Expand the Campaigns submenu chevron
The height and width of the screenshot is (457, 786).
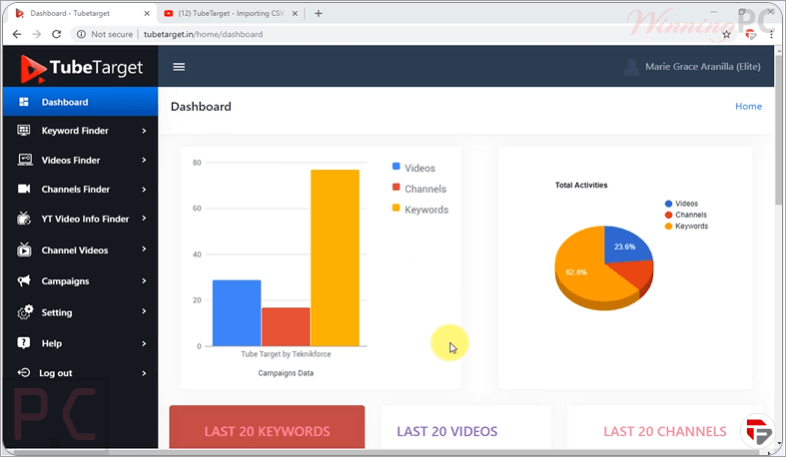[x=144, y=281]
